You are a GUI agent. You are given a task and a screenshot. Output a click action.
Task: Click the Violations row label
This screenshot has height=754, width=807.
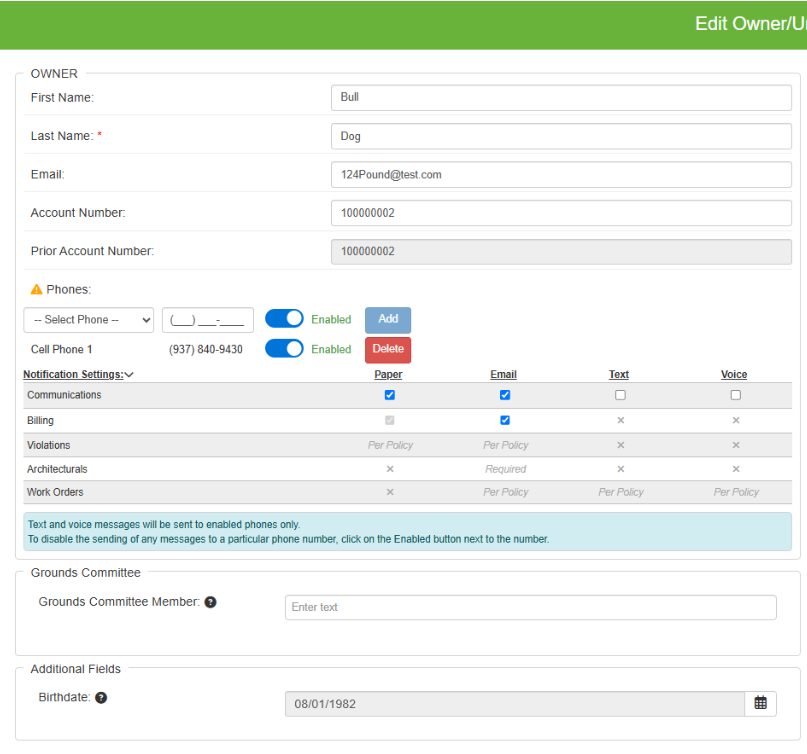tap(48, 445)
